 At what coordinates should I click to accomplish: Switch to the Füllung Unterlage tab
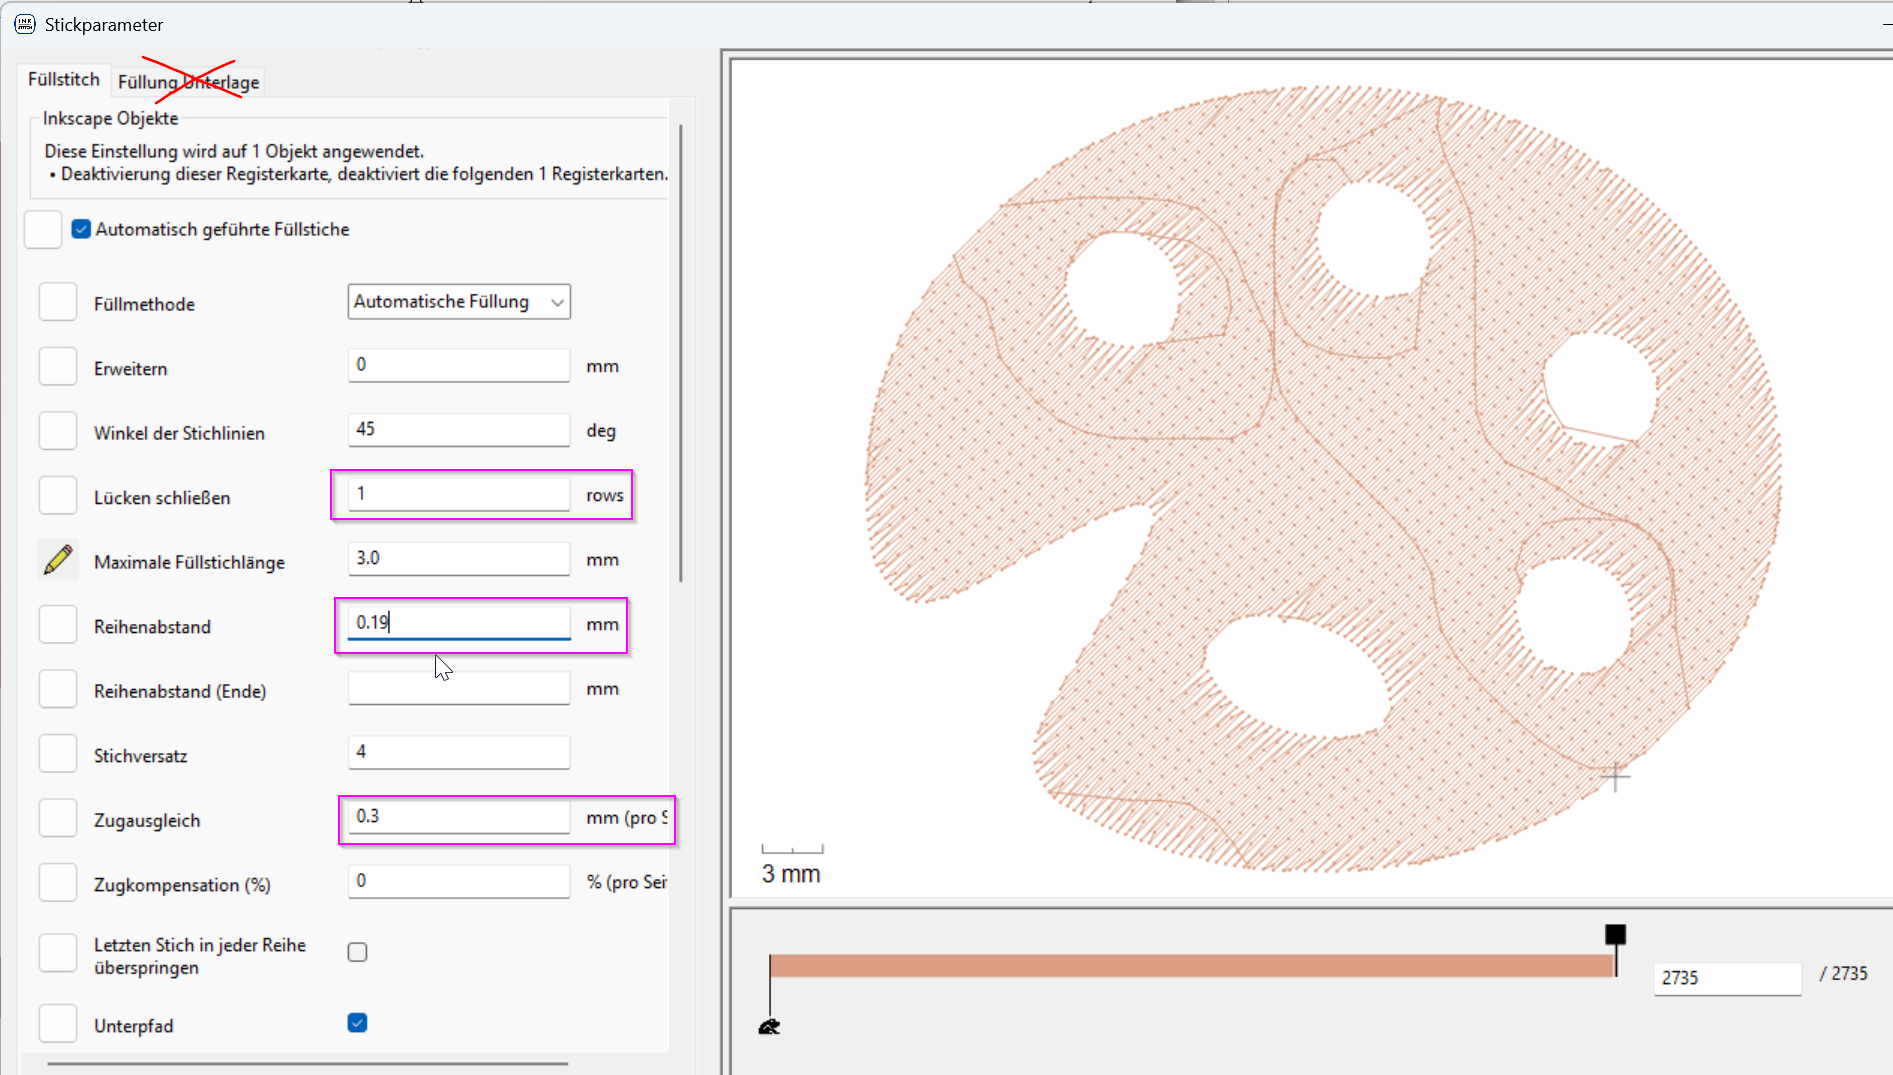point(188,82)
